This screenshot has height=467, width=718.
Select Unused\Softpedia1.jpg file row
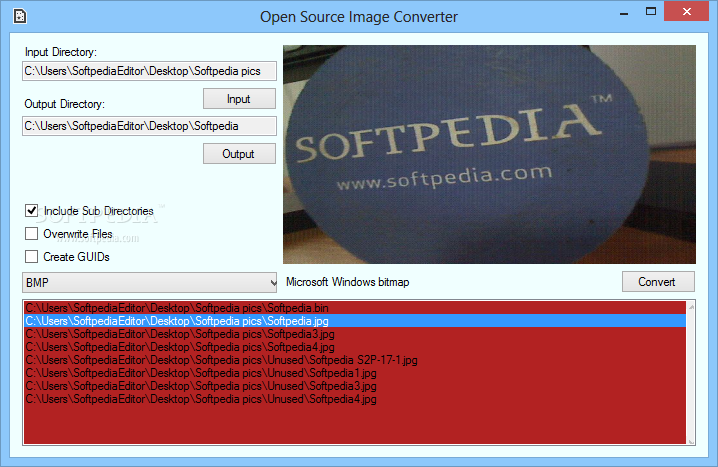pyautogui.click(x=355, y=373)
